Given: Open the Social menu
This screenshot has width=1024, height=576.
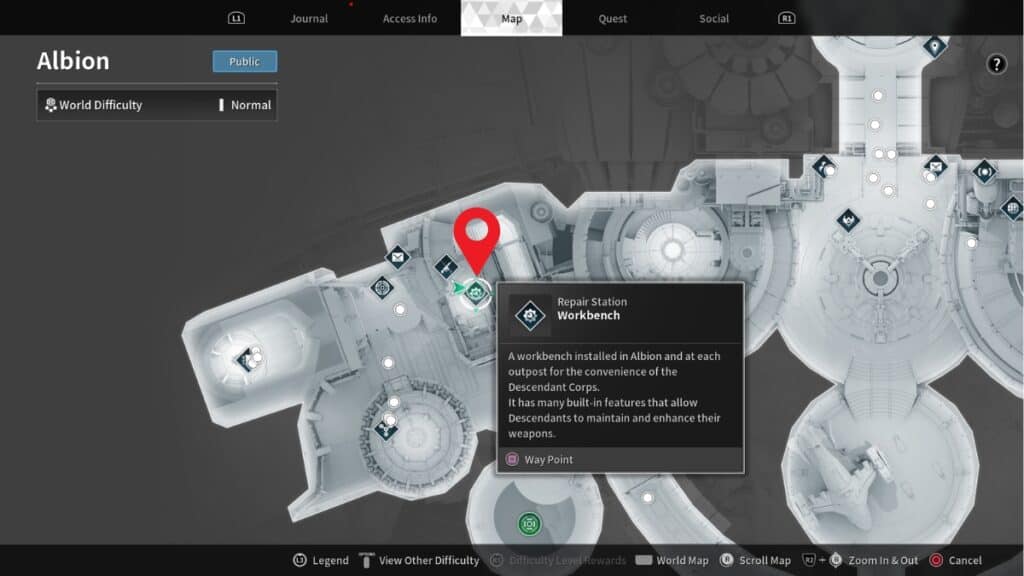Looking at the screenshot, I should [713, 17].
